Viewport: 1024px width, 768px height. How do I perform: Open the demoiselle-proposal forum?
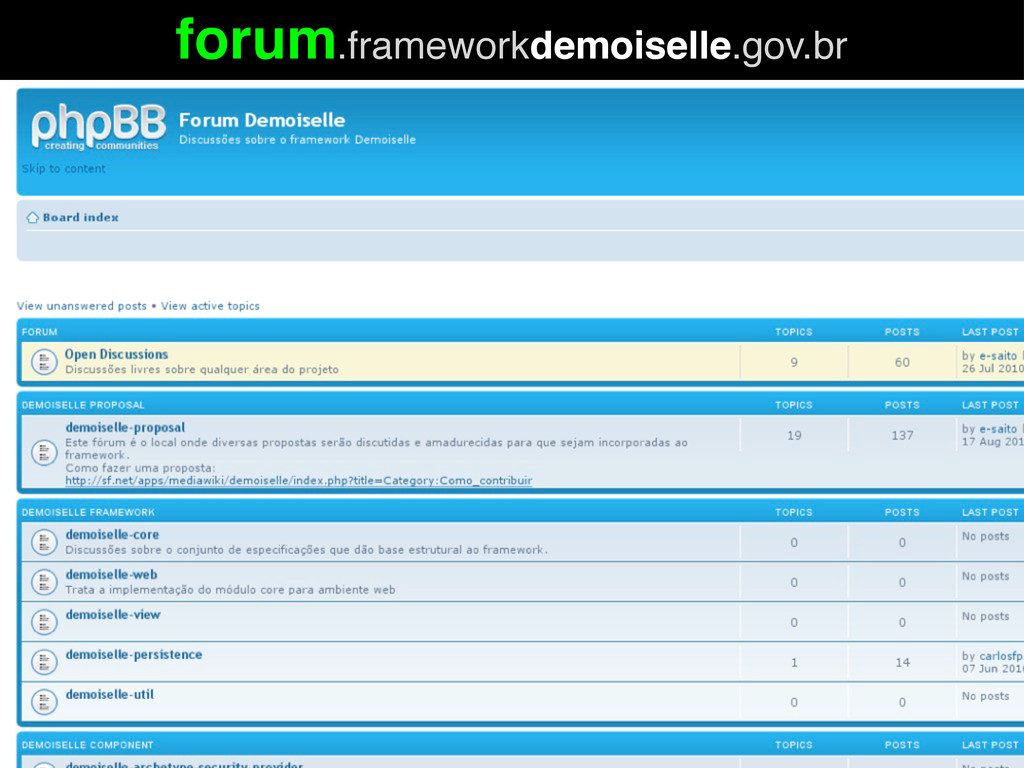coord(125,428)
